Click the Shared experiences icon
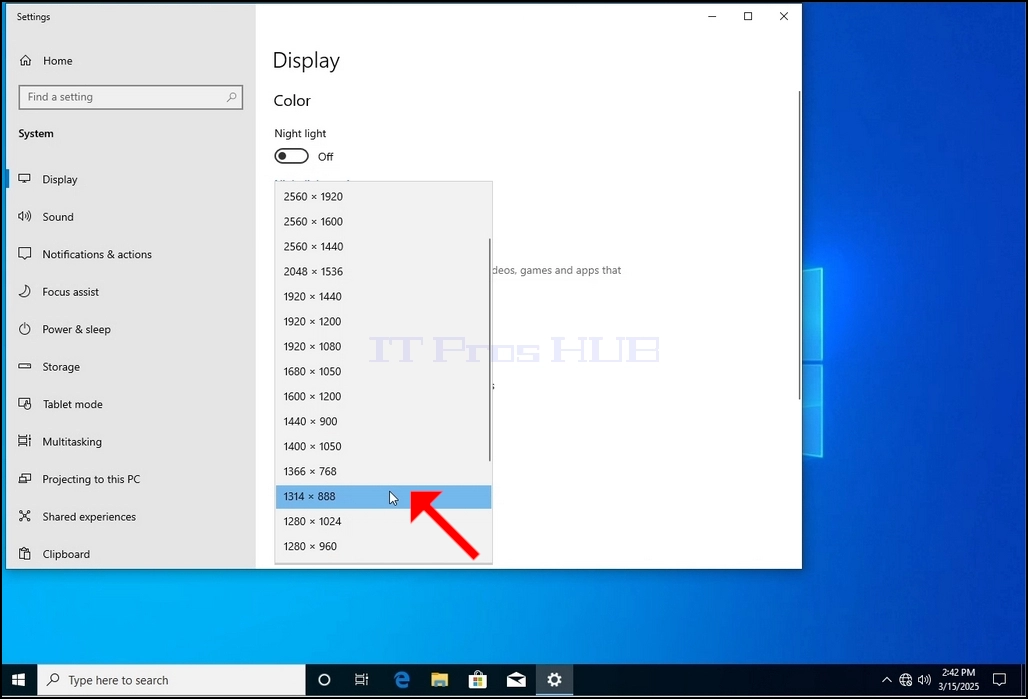This screenshot has width=1028, height=699. tap(25, 516)
